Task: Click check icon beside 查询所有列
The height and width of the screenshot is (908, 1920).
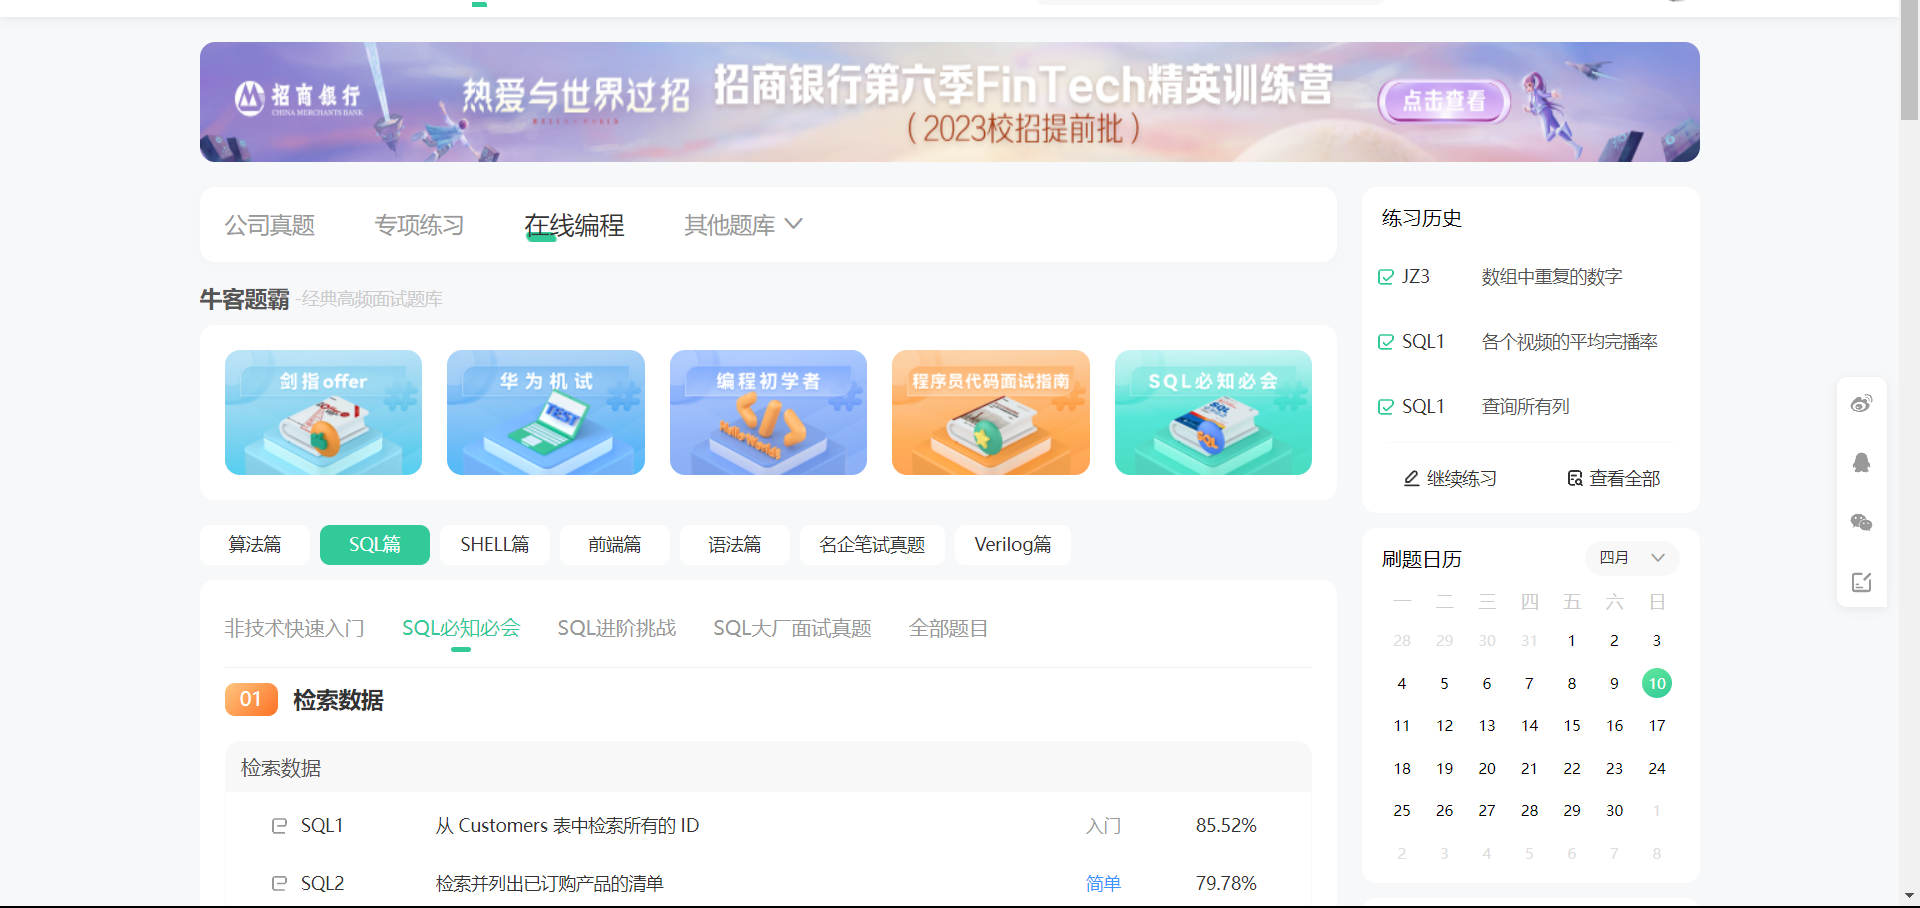Action: pyautogui.click(x=1386, y=407)
